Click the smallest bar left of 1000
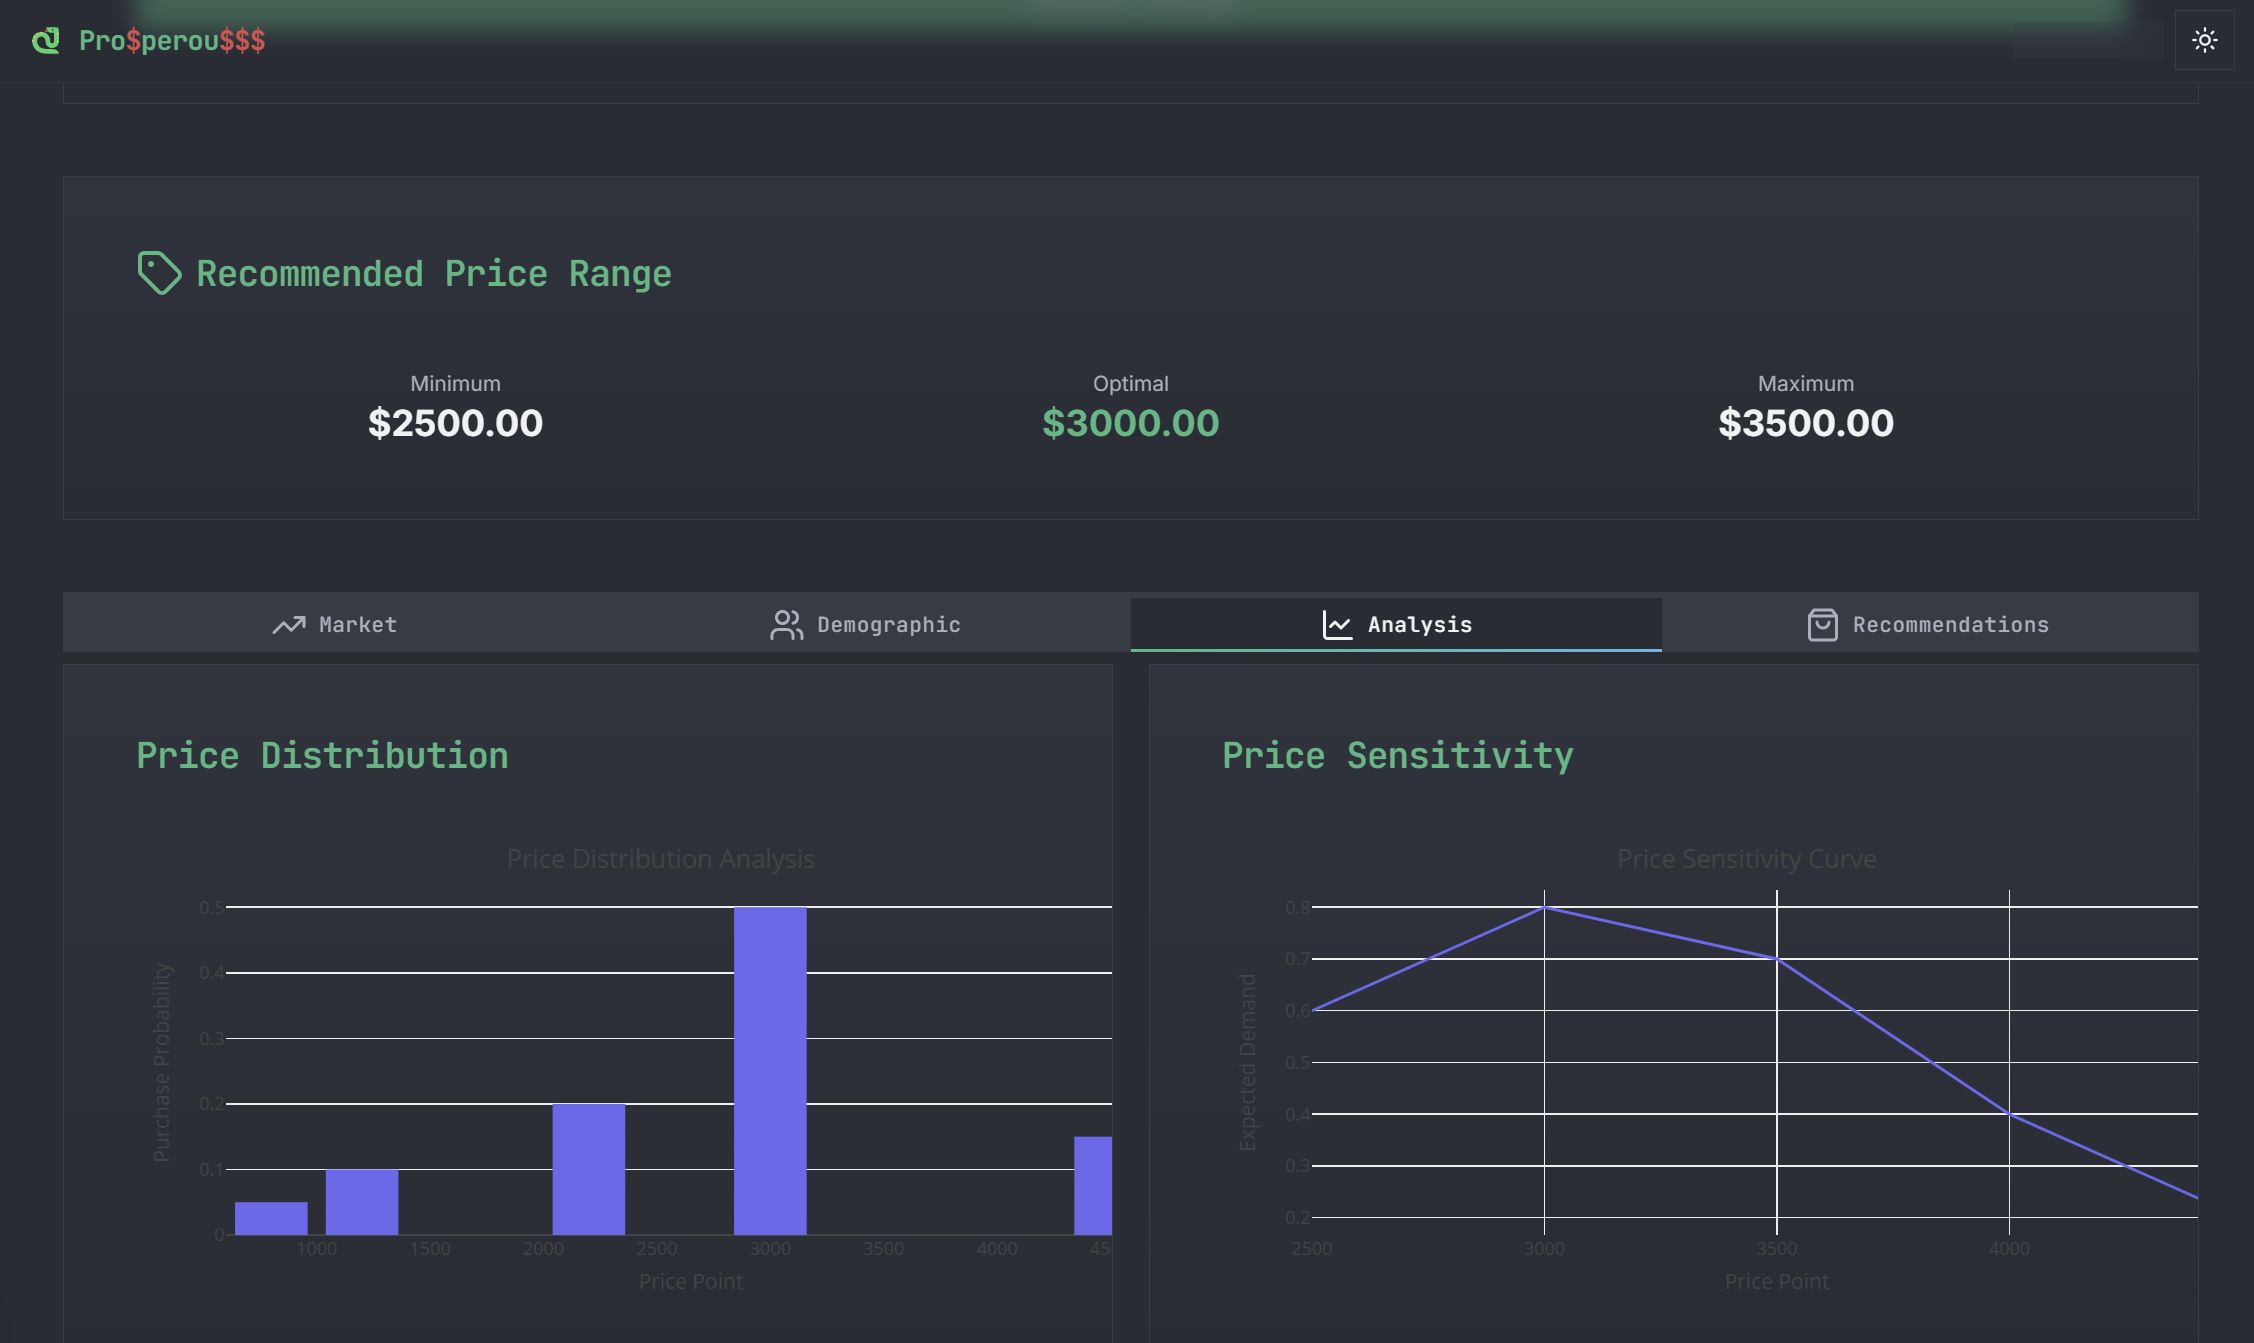2254x1343 pixels. click(x=271, y=1218)
